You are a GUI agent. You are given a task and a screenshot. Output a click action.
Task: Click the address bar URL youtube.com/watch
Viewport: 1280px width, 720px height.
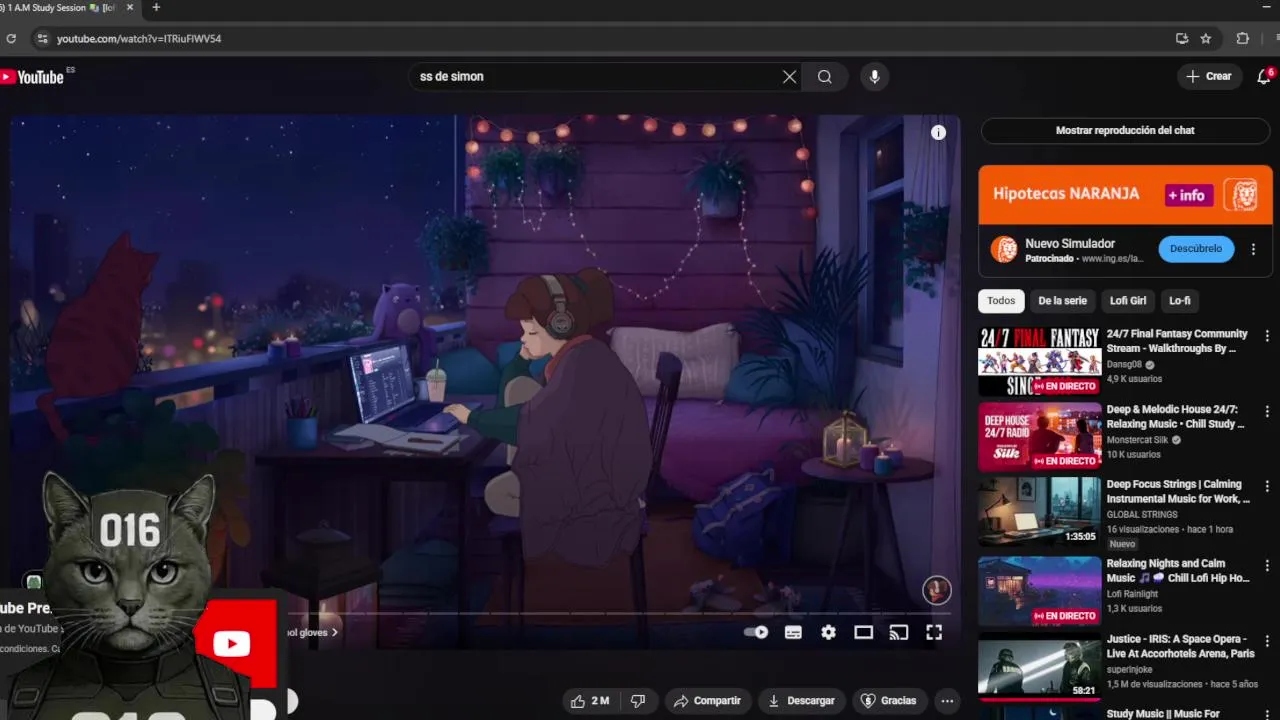pyautogui.click(x=139, y=39)
